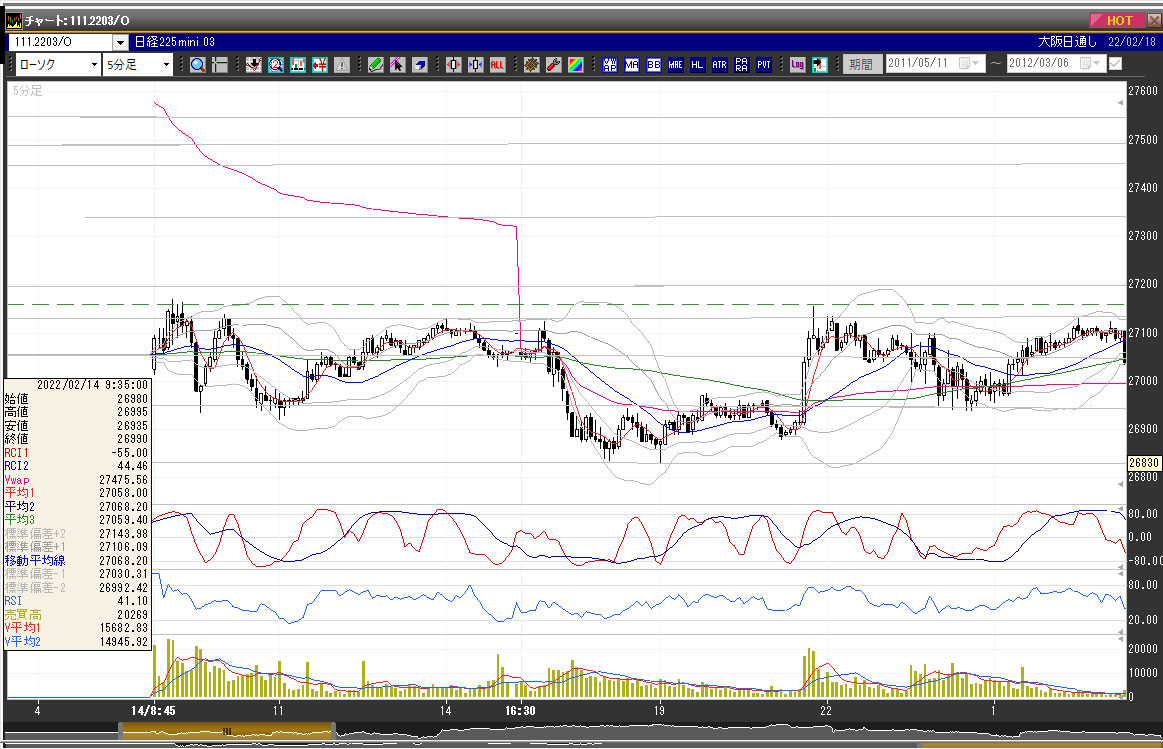
Task: Click the crosshair grid line icon
Action: pos(220,65)
